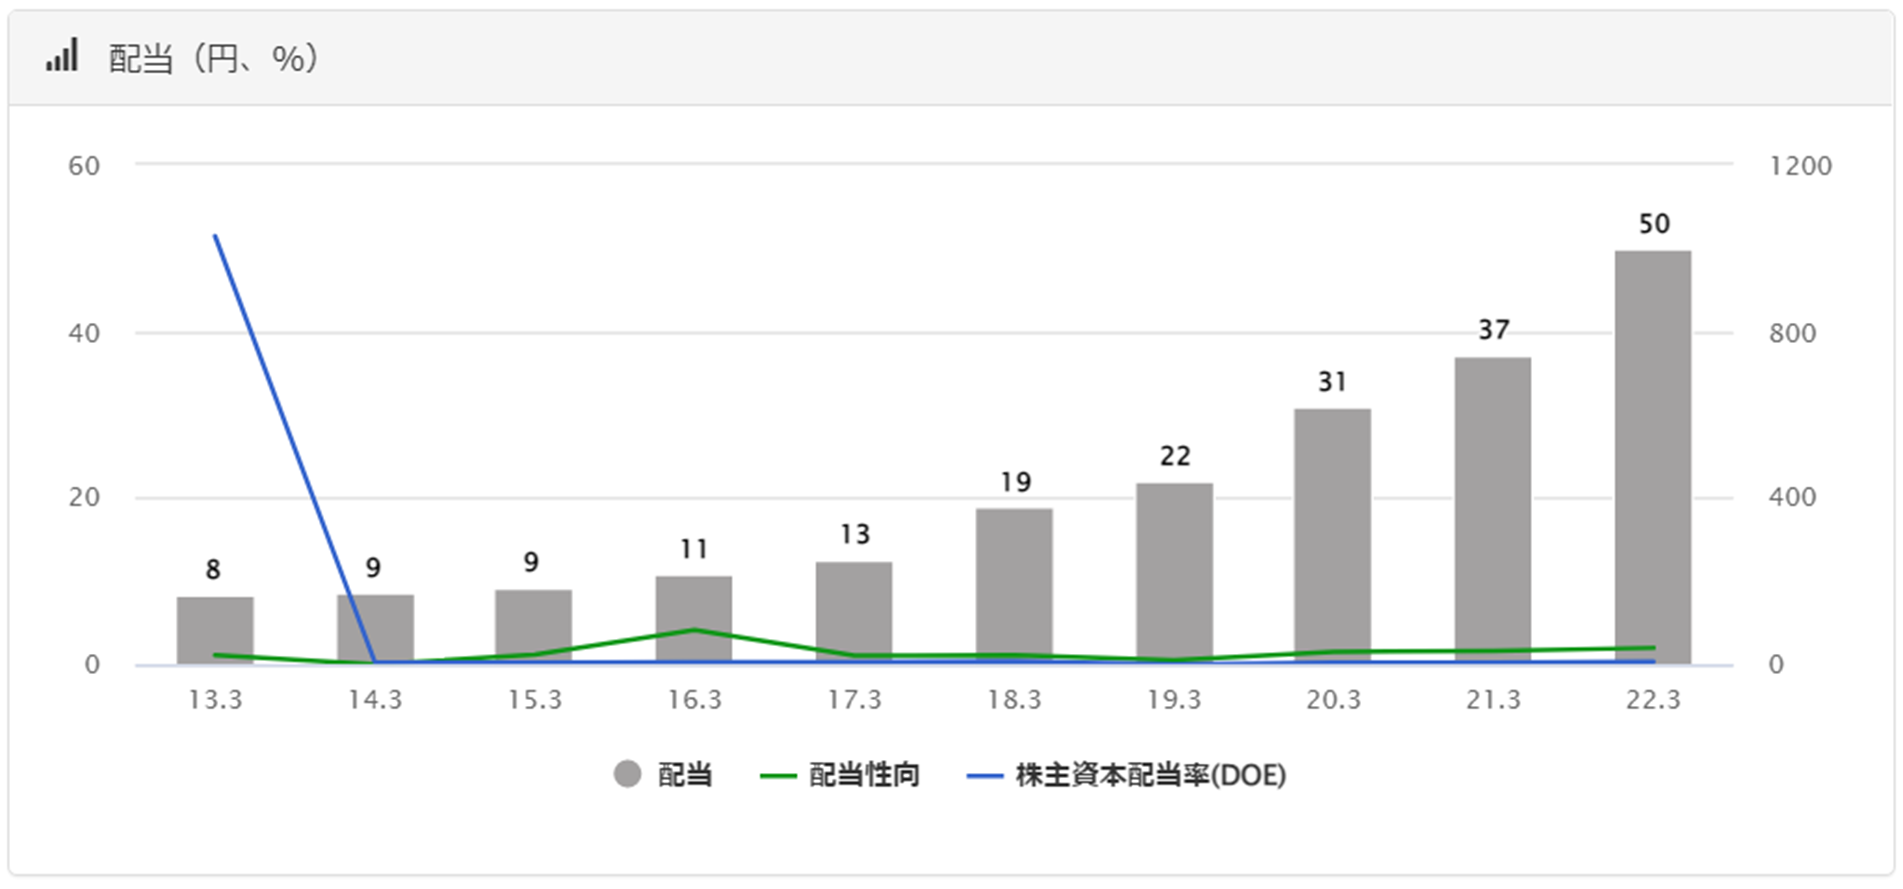The width and height of the screenshot is (1903, 889).
Task: Toggle the 配当 legend gray circle
Action: [627, 774]
